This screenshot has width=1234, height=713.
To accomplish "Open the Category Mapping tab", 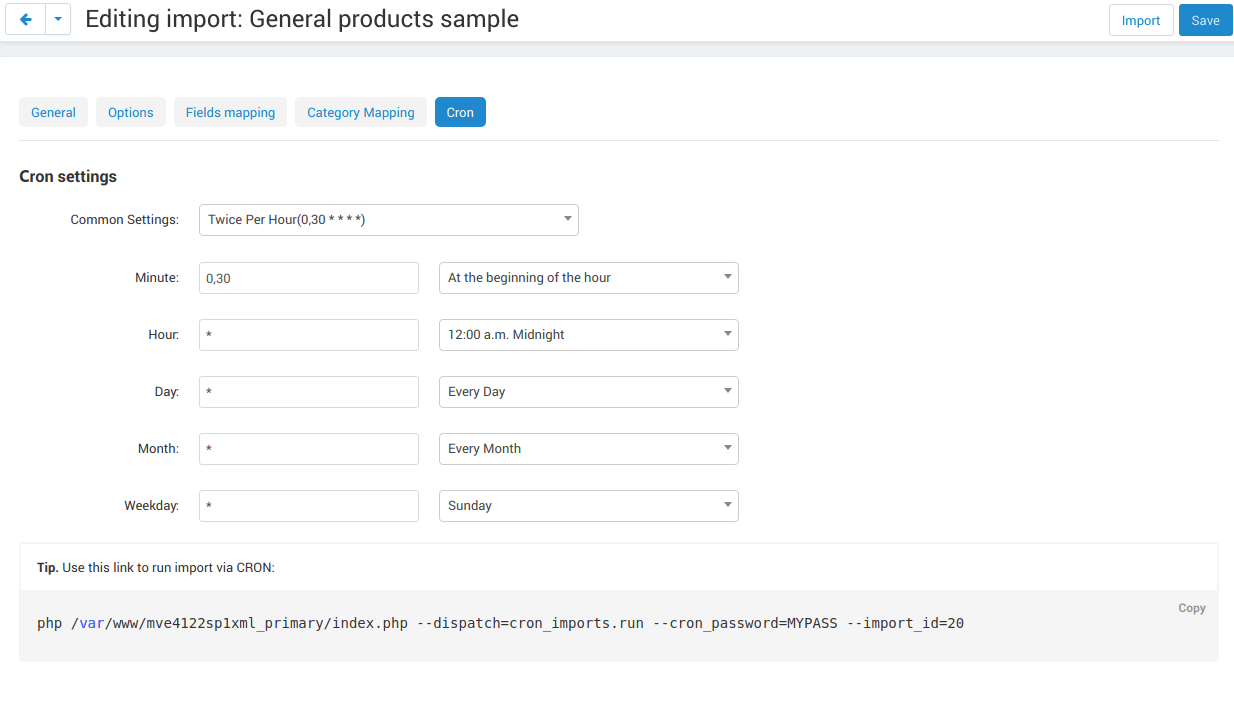I will pos(361,112).
